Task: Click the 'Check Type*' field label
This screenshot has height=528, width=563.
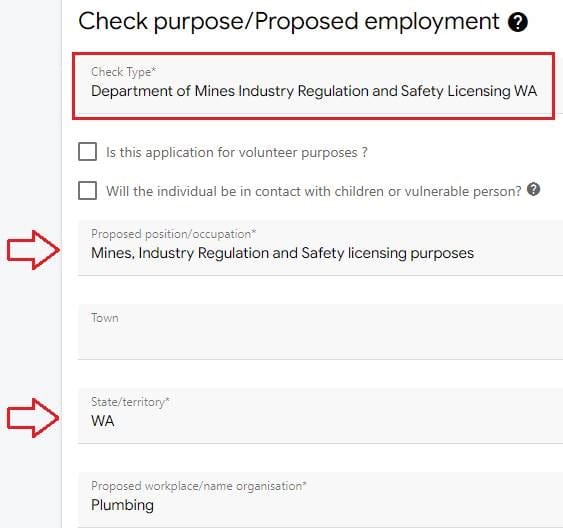Action: [x=124, y=72]
